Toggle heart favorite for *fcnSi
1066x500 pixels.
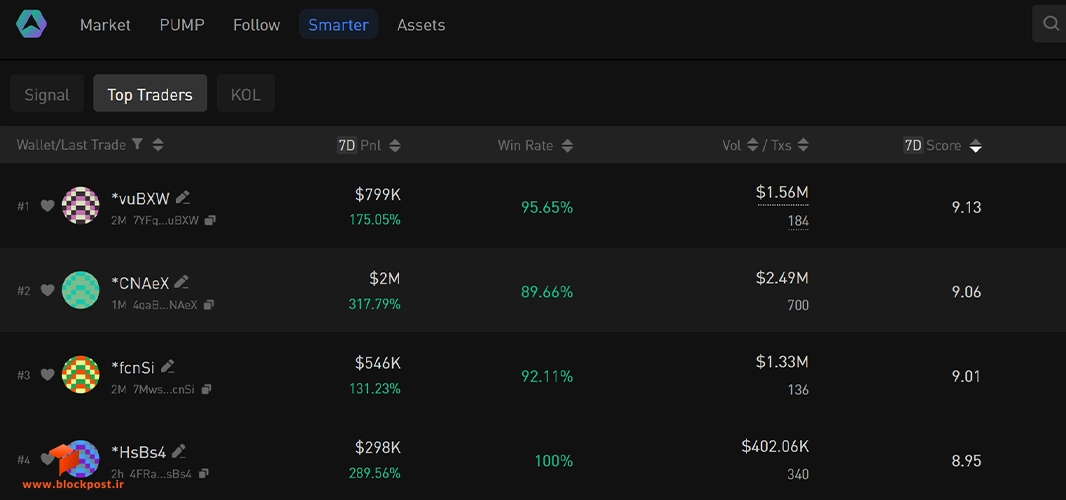coord(47,375)
